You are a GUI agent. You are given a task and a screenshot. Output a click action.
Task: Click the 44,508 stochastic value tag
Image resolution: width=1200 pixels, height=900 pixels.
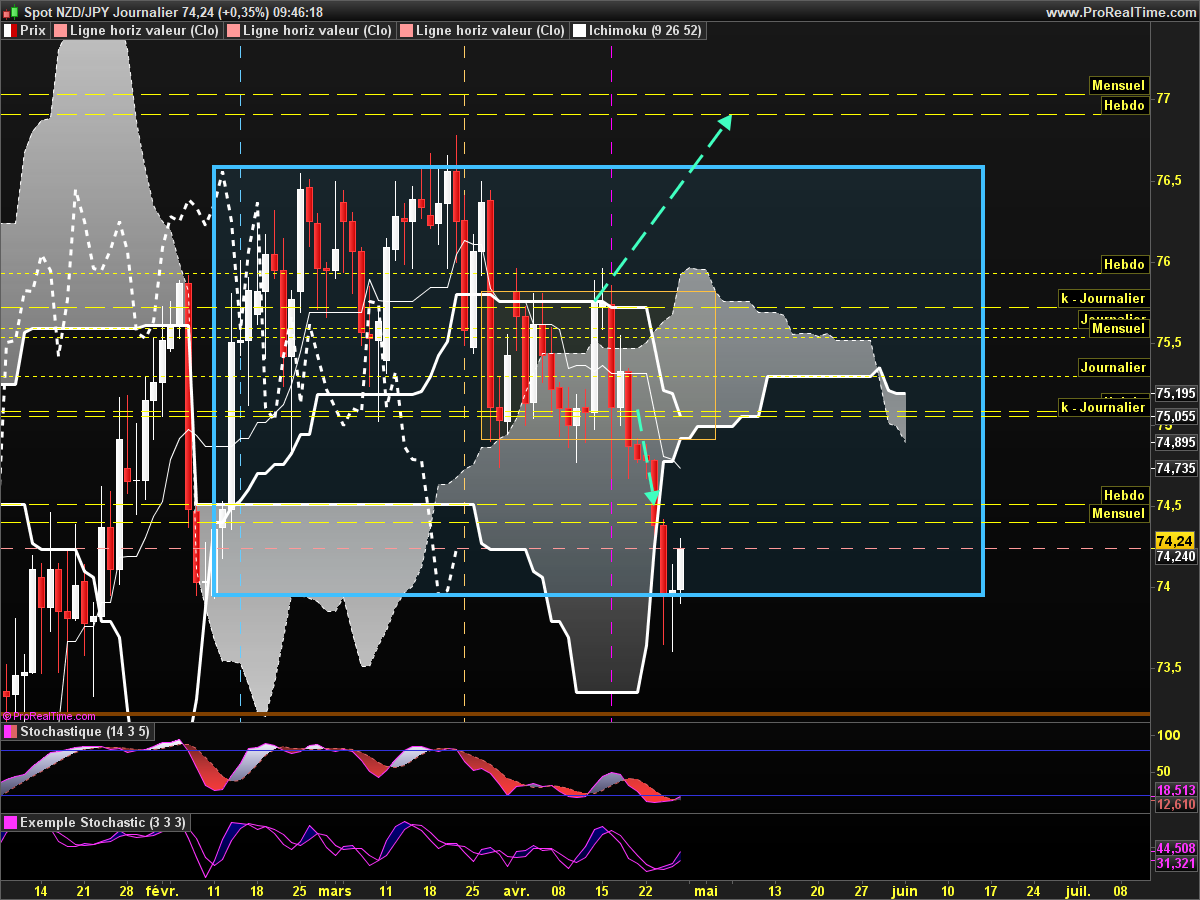1176,848
